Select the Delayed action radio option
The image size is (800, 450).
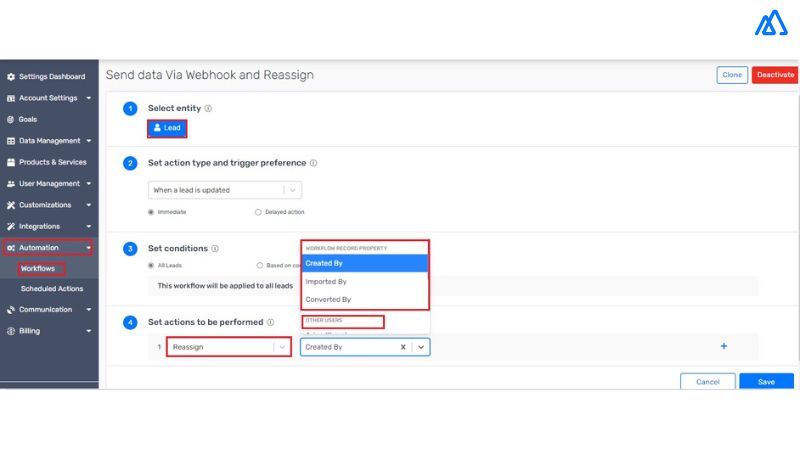tap(258, 212)
